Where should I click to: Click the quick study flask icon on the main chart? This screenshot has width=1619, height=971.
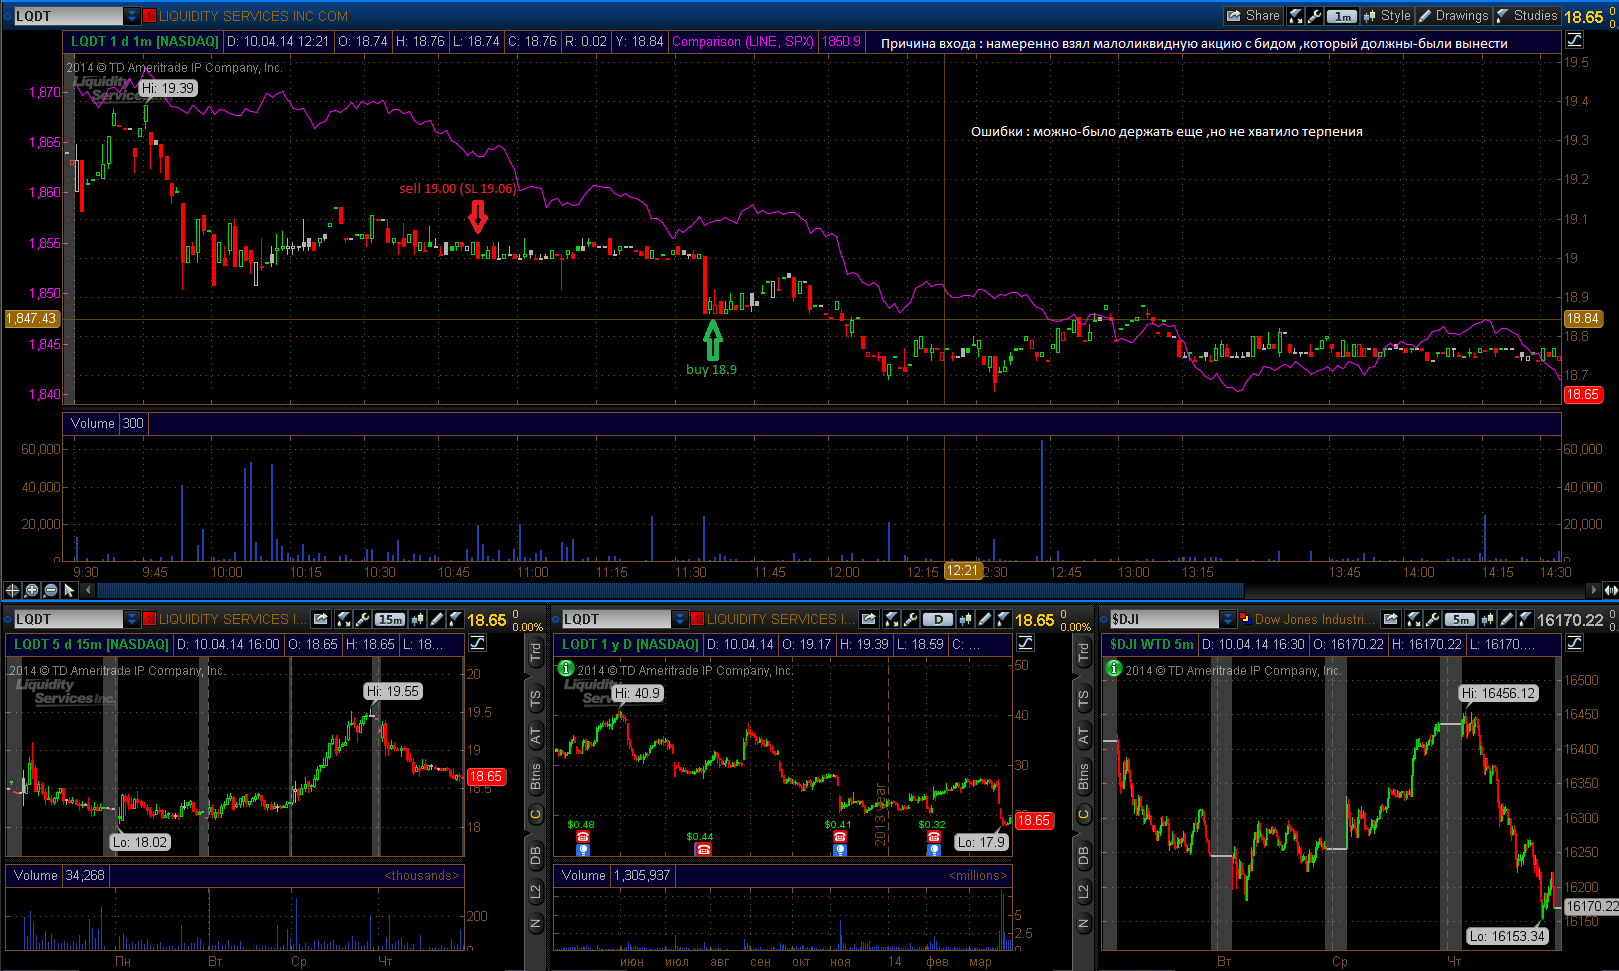pos(1296,16)
